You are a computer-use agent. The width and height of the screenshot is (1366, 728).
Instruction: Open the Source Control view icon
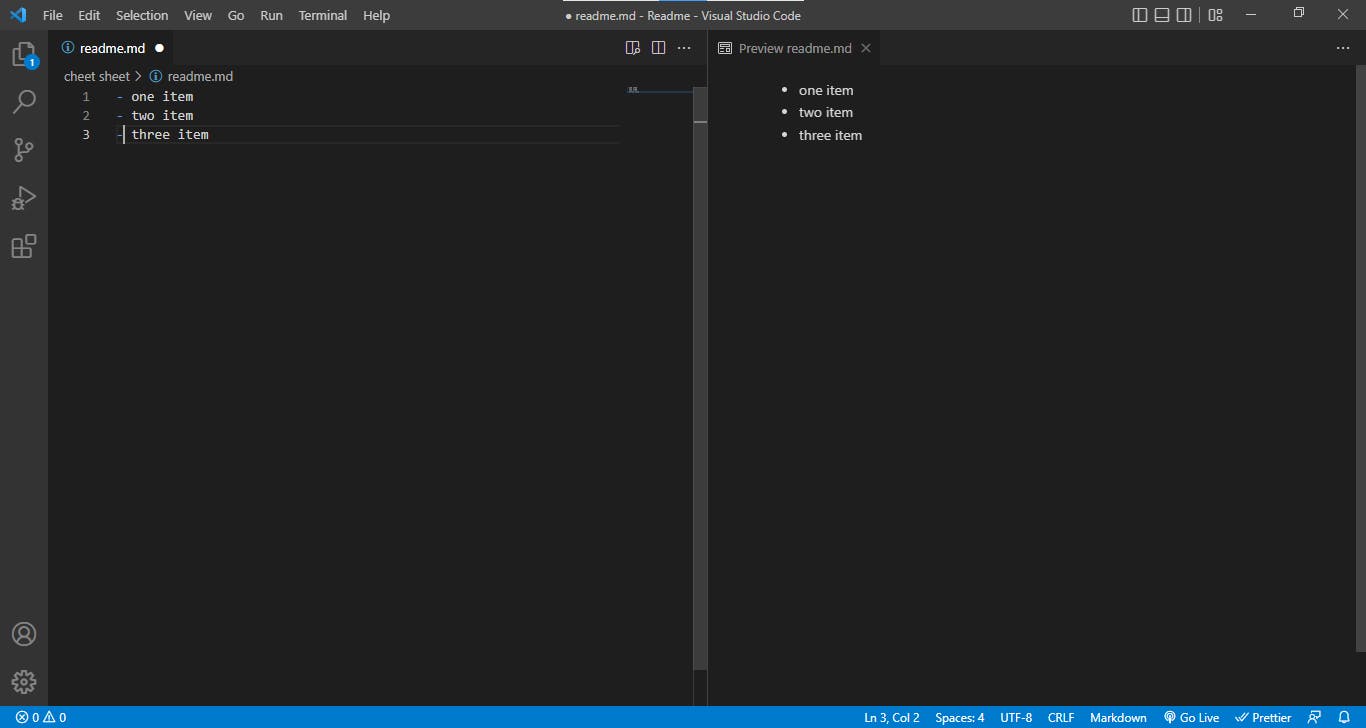(24, 150)
